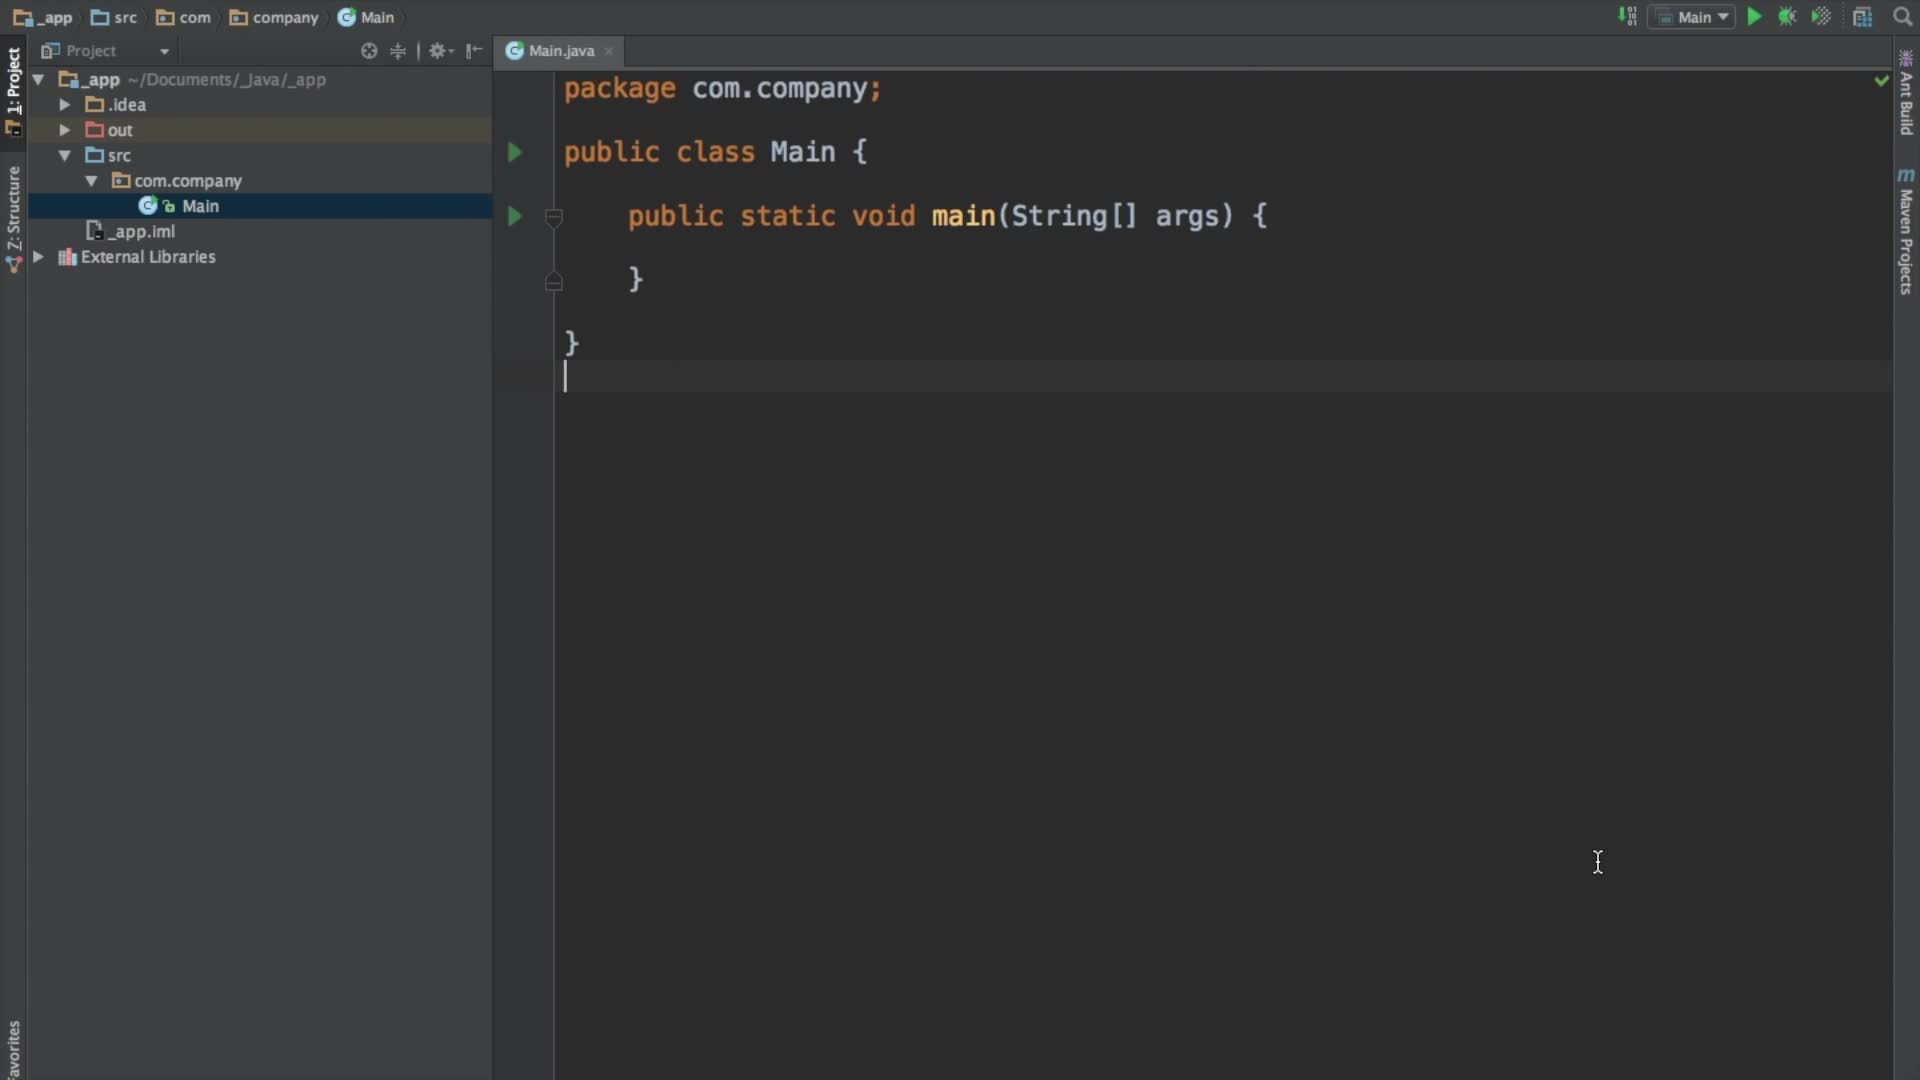1920x1080 pixels.
Task: Run the Main configuration with green play button
Action: click(x=1754, y=17)
